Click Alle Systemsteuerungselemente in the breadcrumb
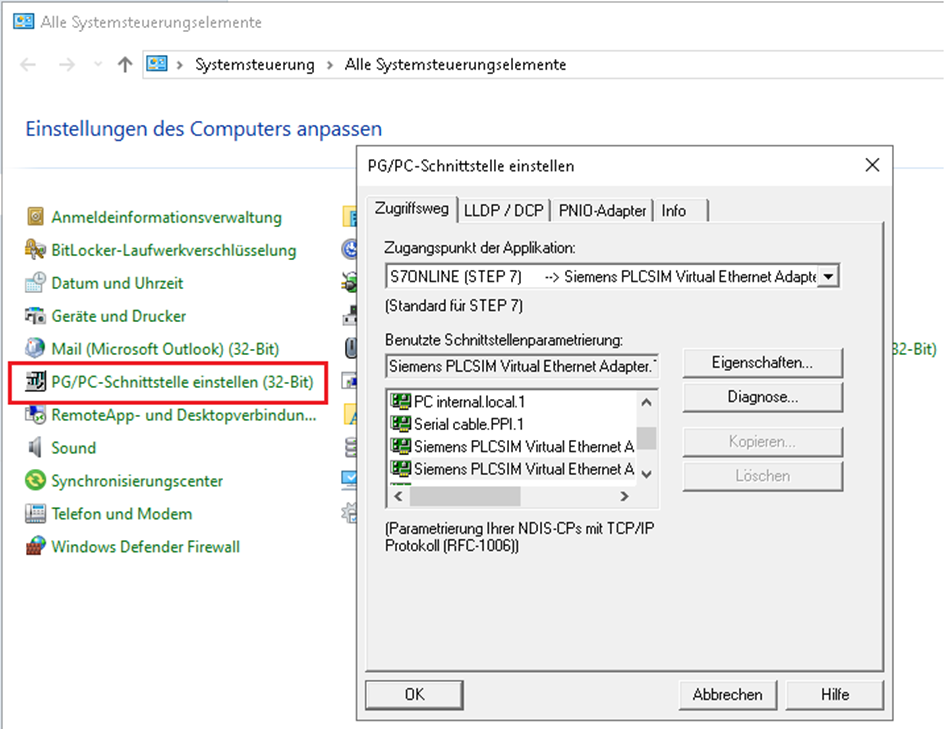 point(455,64)
